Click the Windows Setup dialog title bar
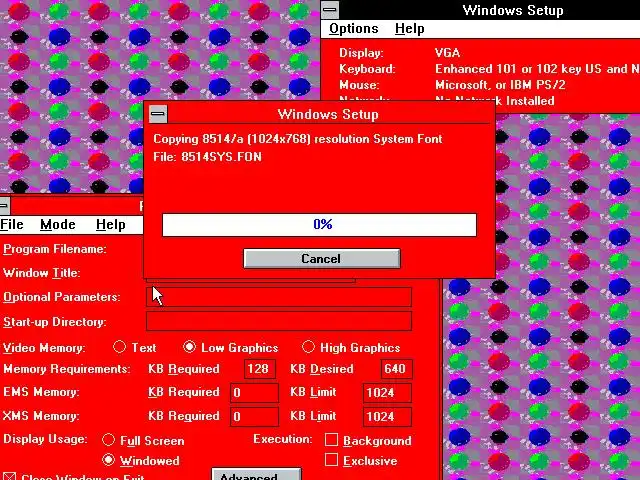 click(328, 114)
